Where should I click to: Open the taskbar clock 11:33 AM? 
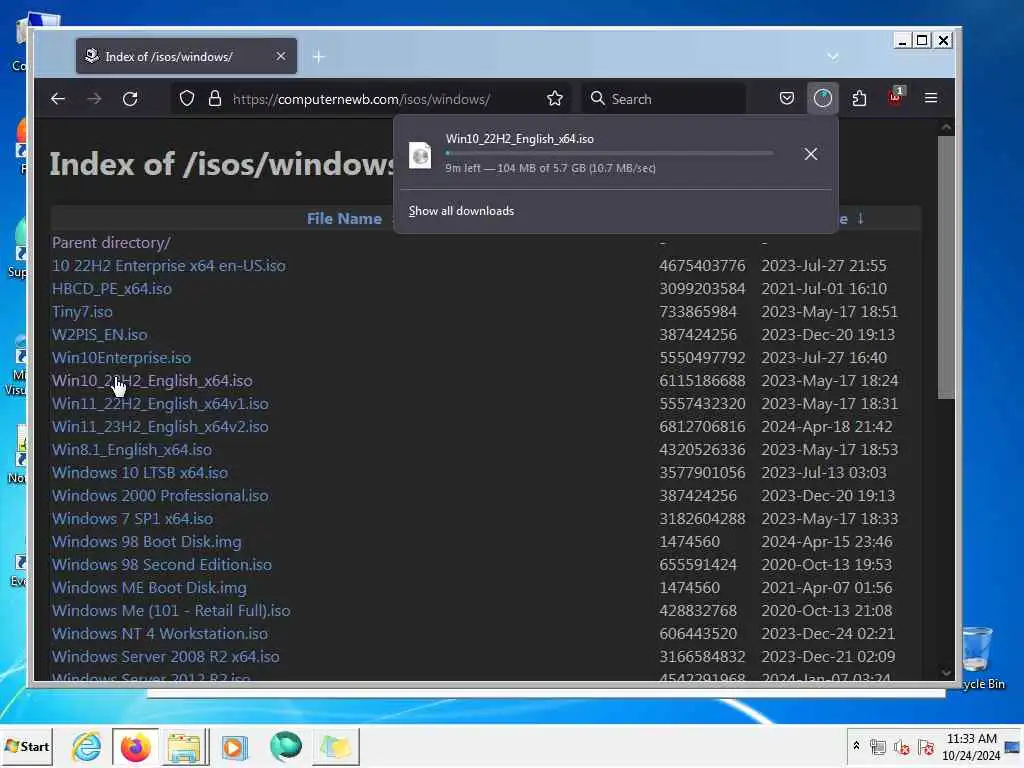click(970, 746)
